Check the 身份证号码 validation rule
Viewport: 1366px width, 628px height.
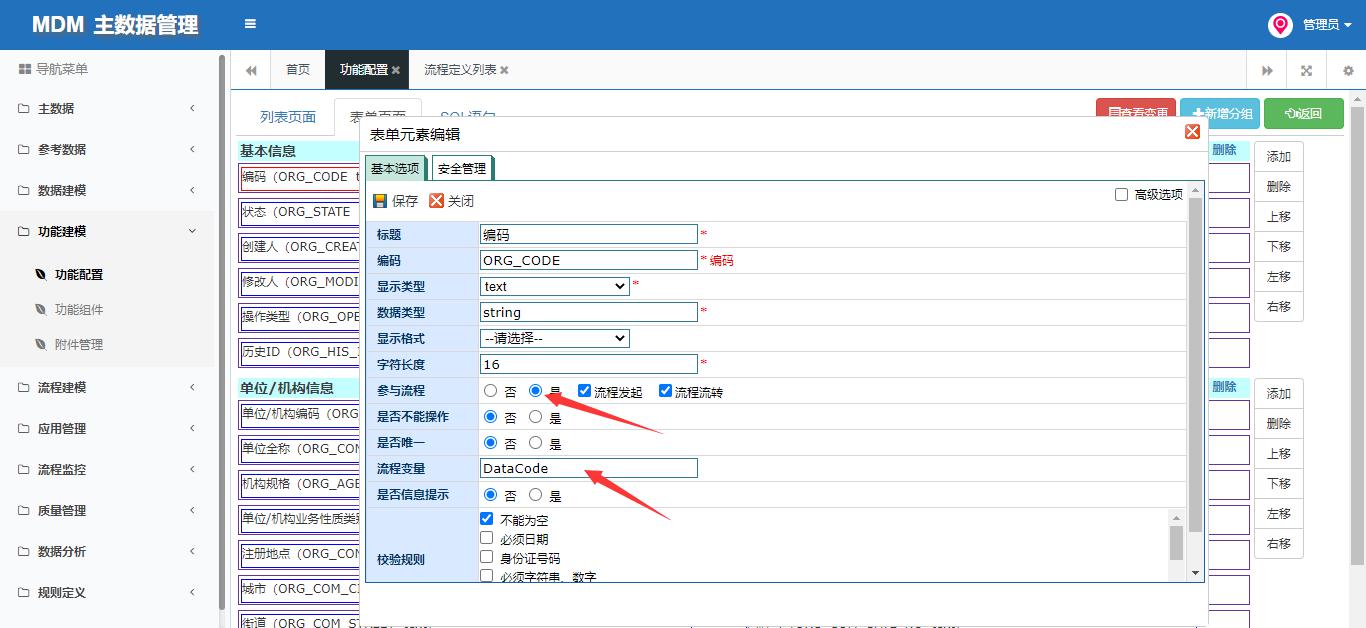click(x=487, y=557)
